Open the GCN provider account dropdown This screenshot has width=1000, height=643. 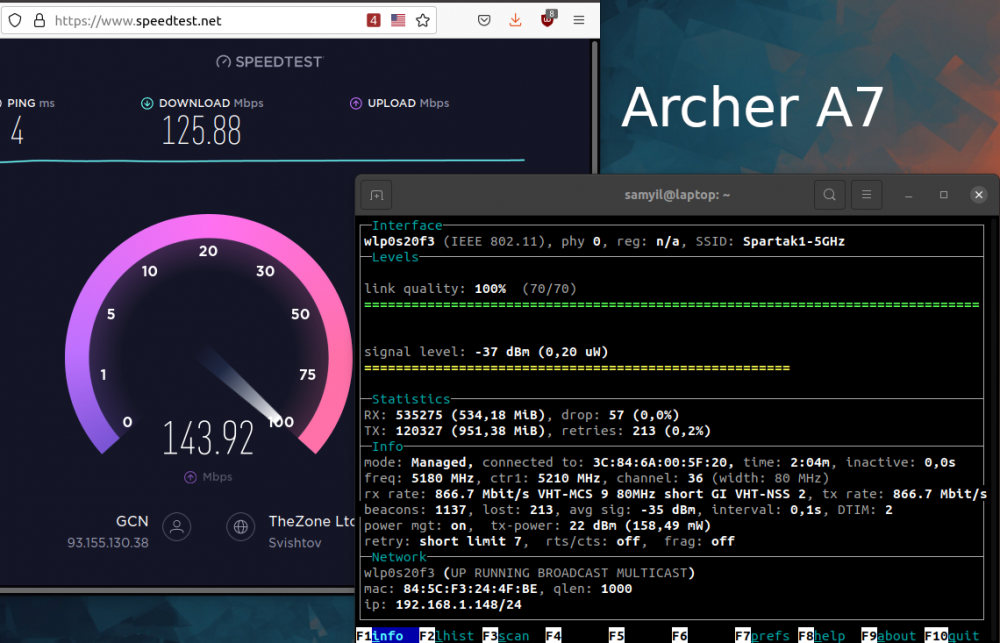click(x=177, y=527)
